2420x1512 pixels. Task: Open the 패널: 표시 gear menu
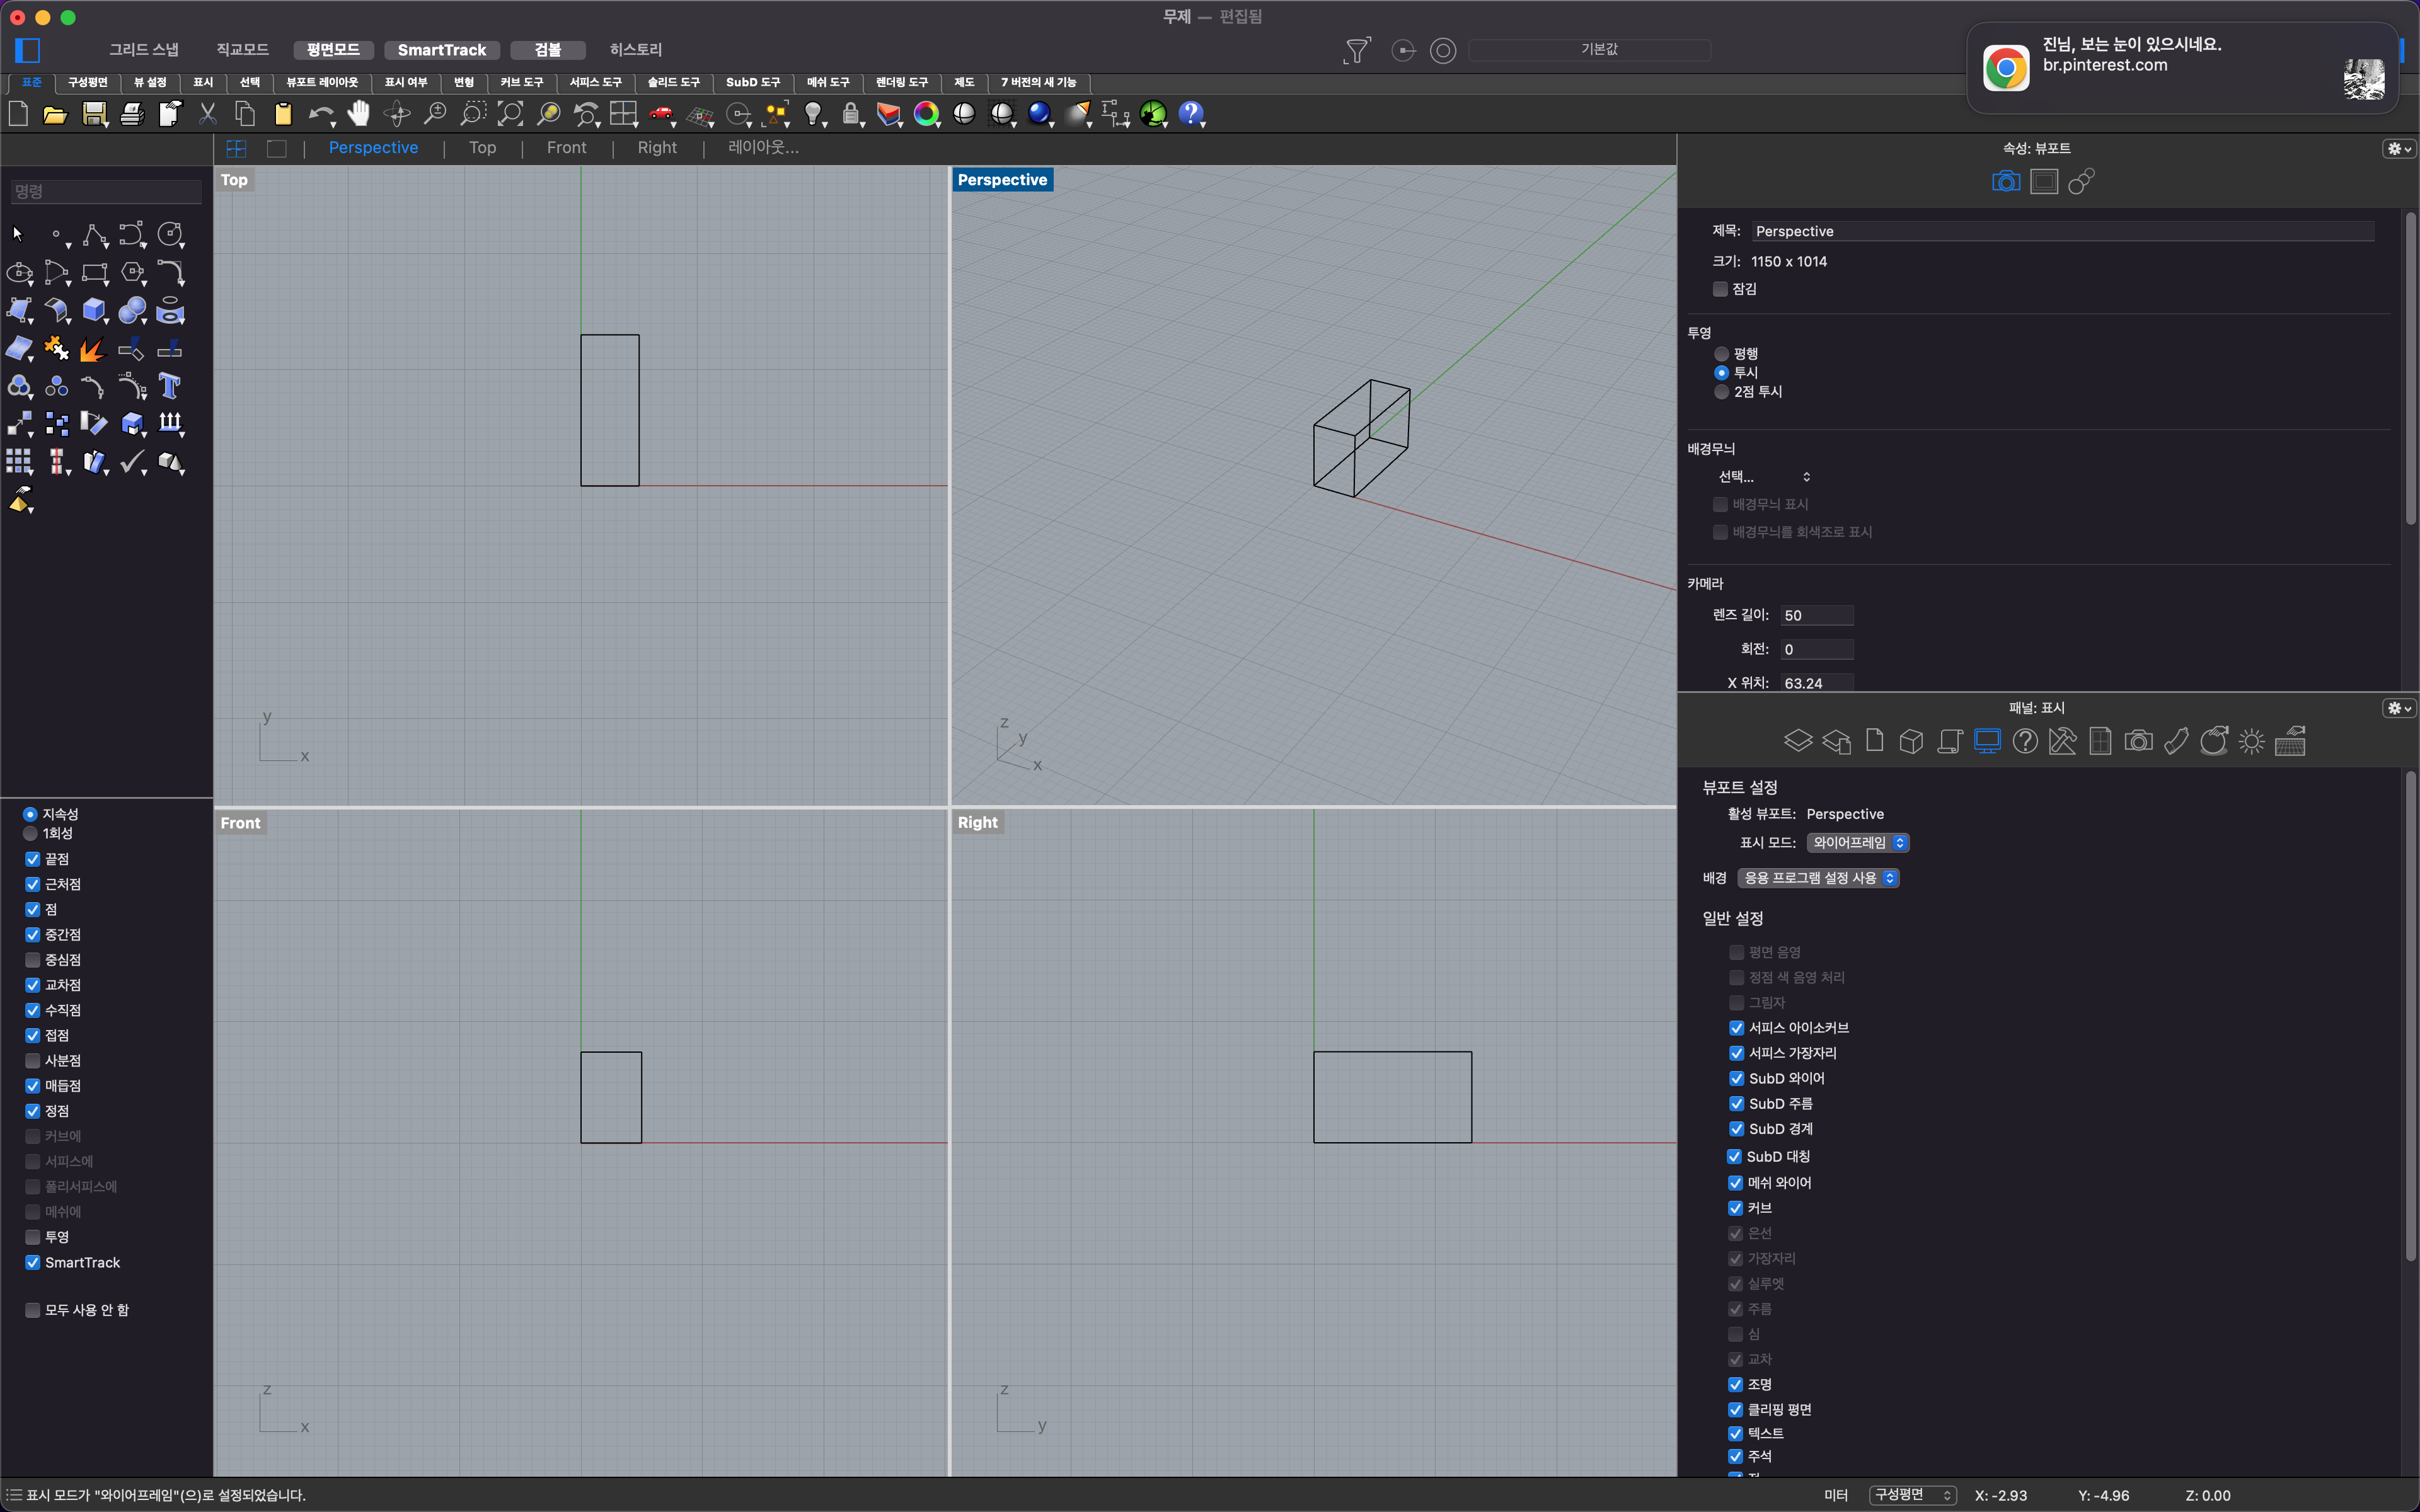coord(2399,708)
